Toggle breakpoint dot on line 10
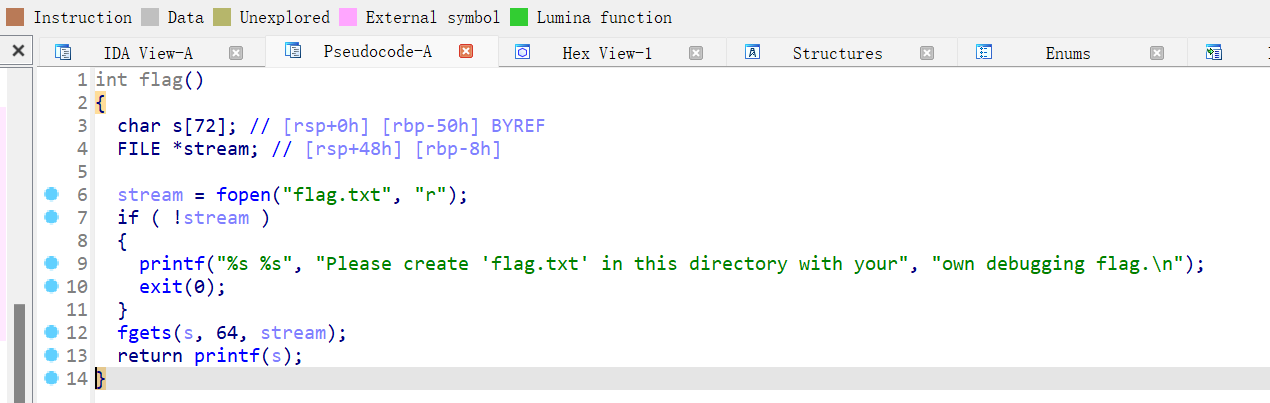Viewport: 1270px width, 403px height. point(53,286)
